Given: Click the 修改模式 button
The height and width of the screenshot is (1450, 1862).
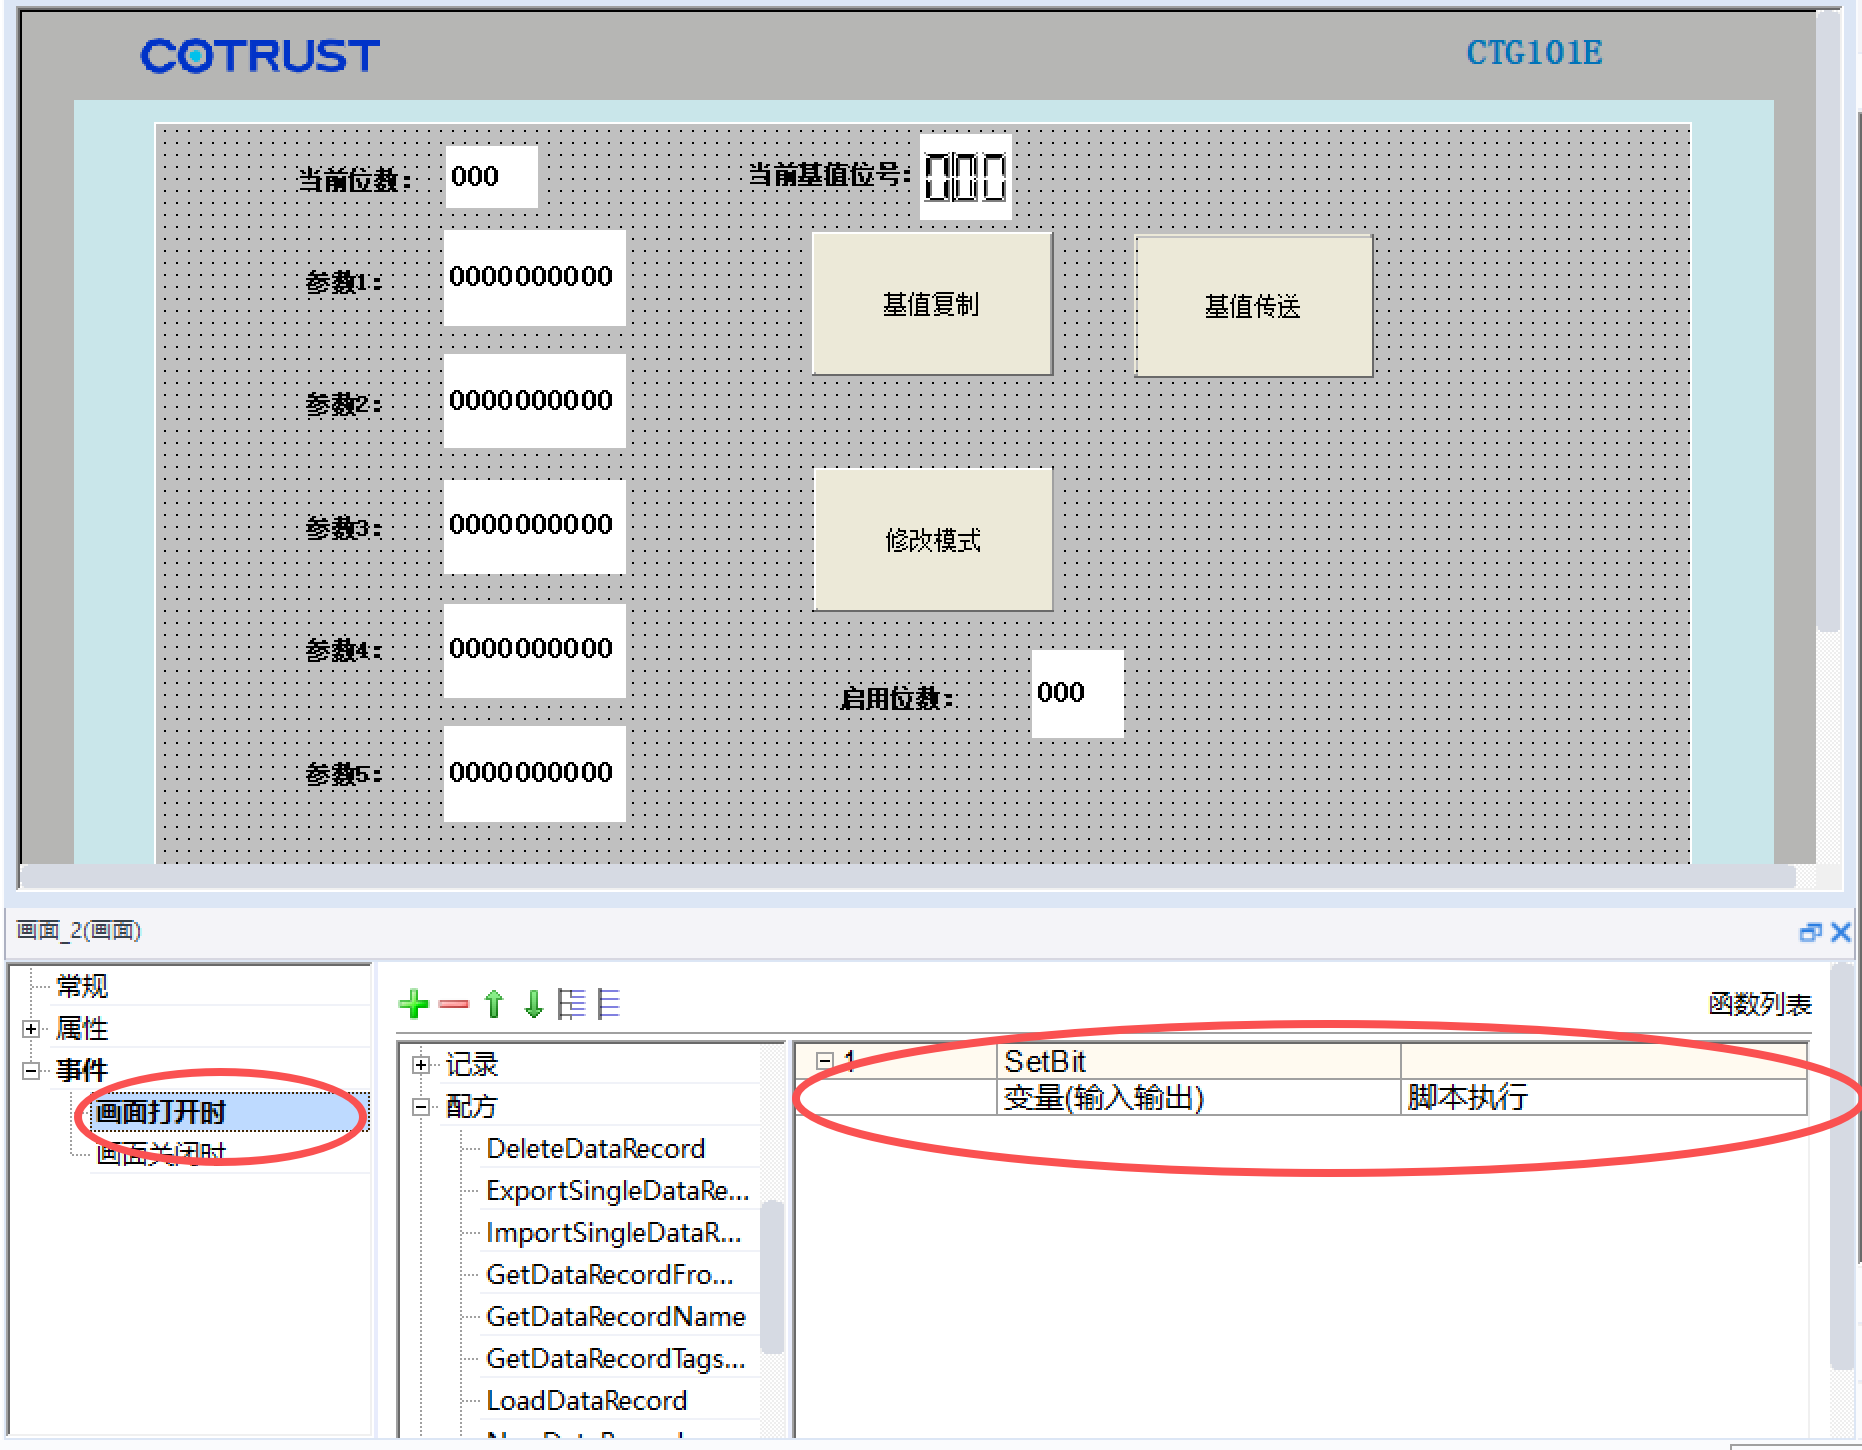Looking at the screenshot, I should (x=932, y=540).
